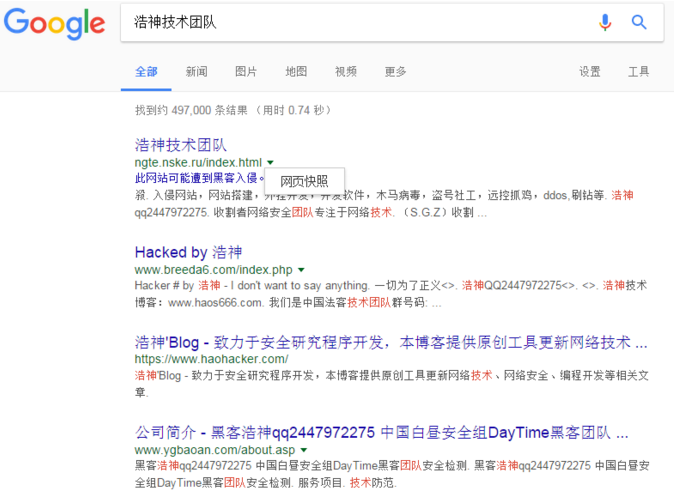Start voice search with microphone icon
The width and height of the screenshot is (674, 494).
point(605,22)
